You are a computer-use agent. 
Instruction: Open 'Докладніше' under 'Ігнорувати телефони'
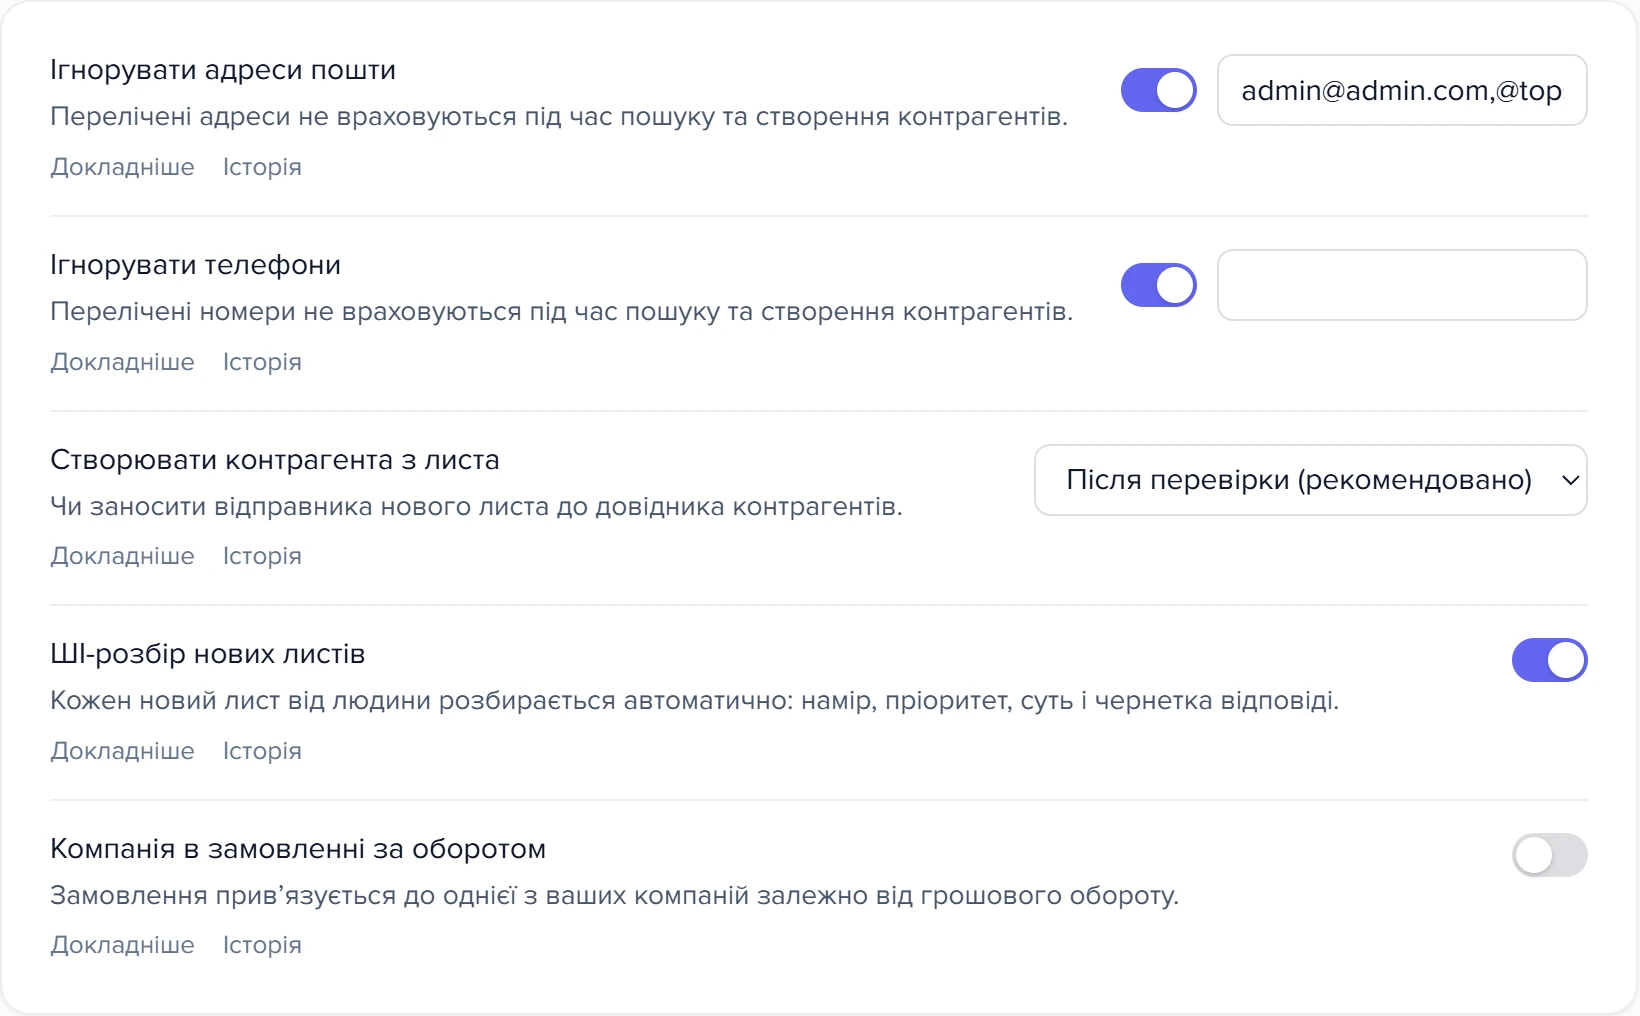tap(122, 362)
